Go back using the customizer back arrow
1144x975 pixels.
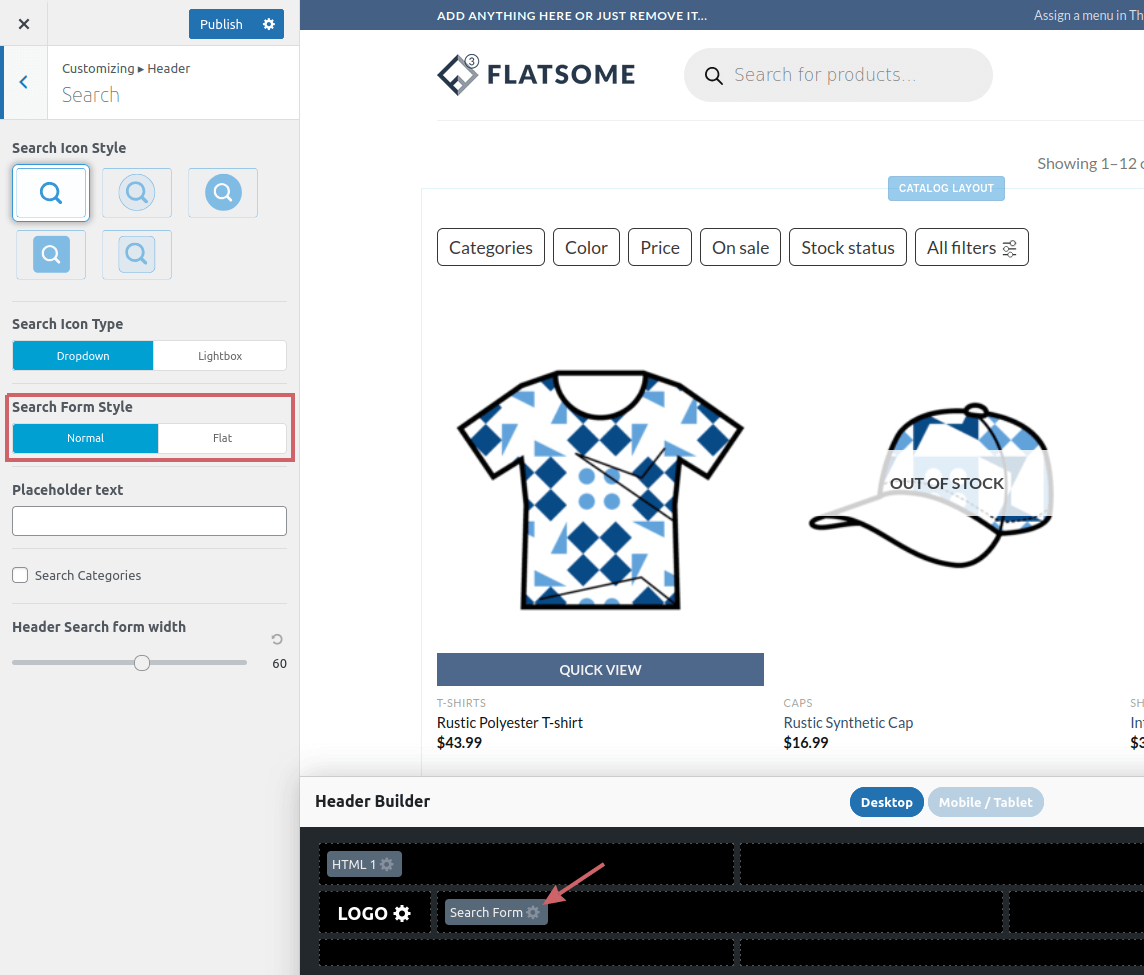tap(23, 83)
